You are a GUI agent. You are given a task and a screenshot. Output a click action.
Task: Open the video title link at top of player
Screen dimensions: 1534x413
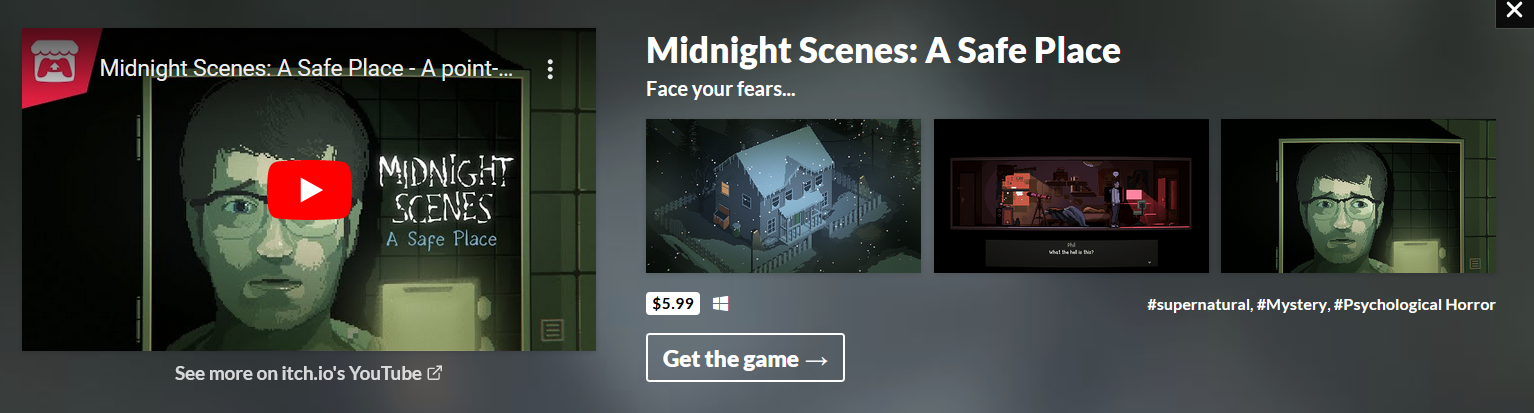coord(306,69)
